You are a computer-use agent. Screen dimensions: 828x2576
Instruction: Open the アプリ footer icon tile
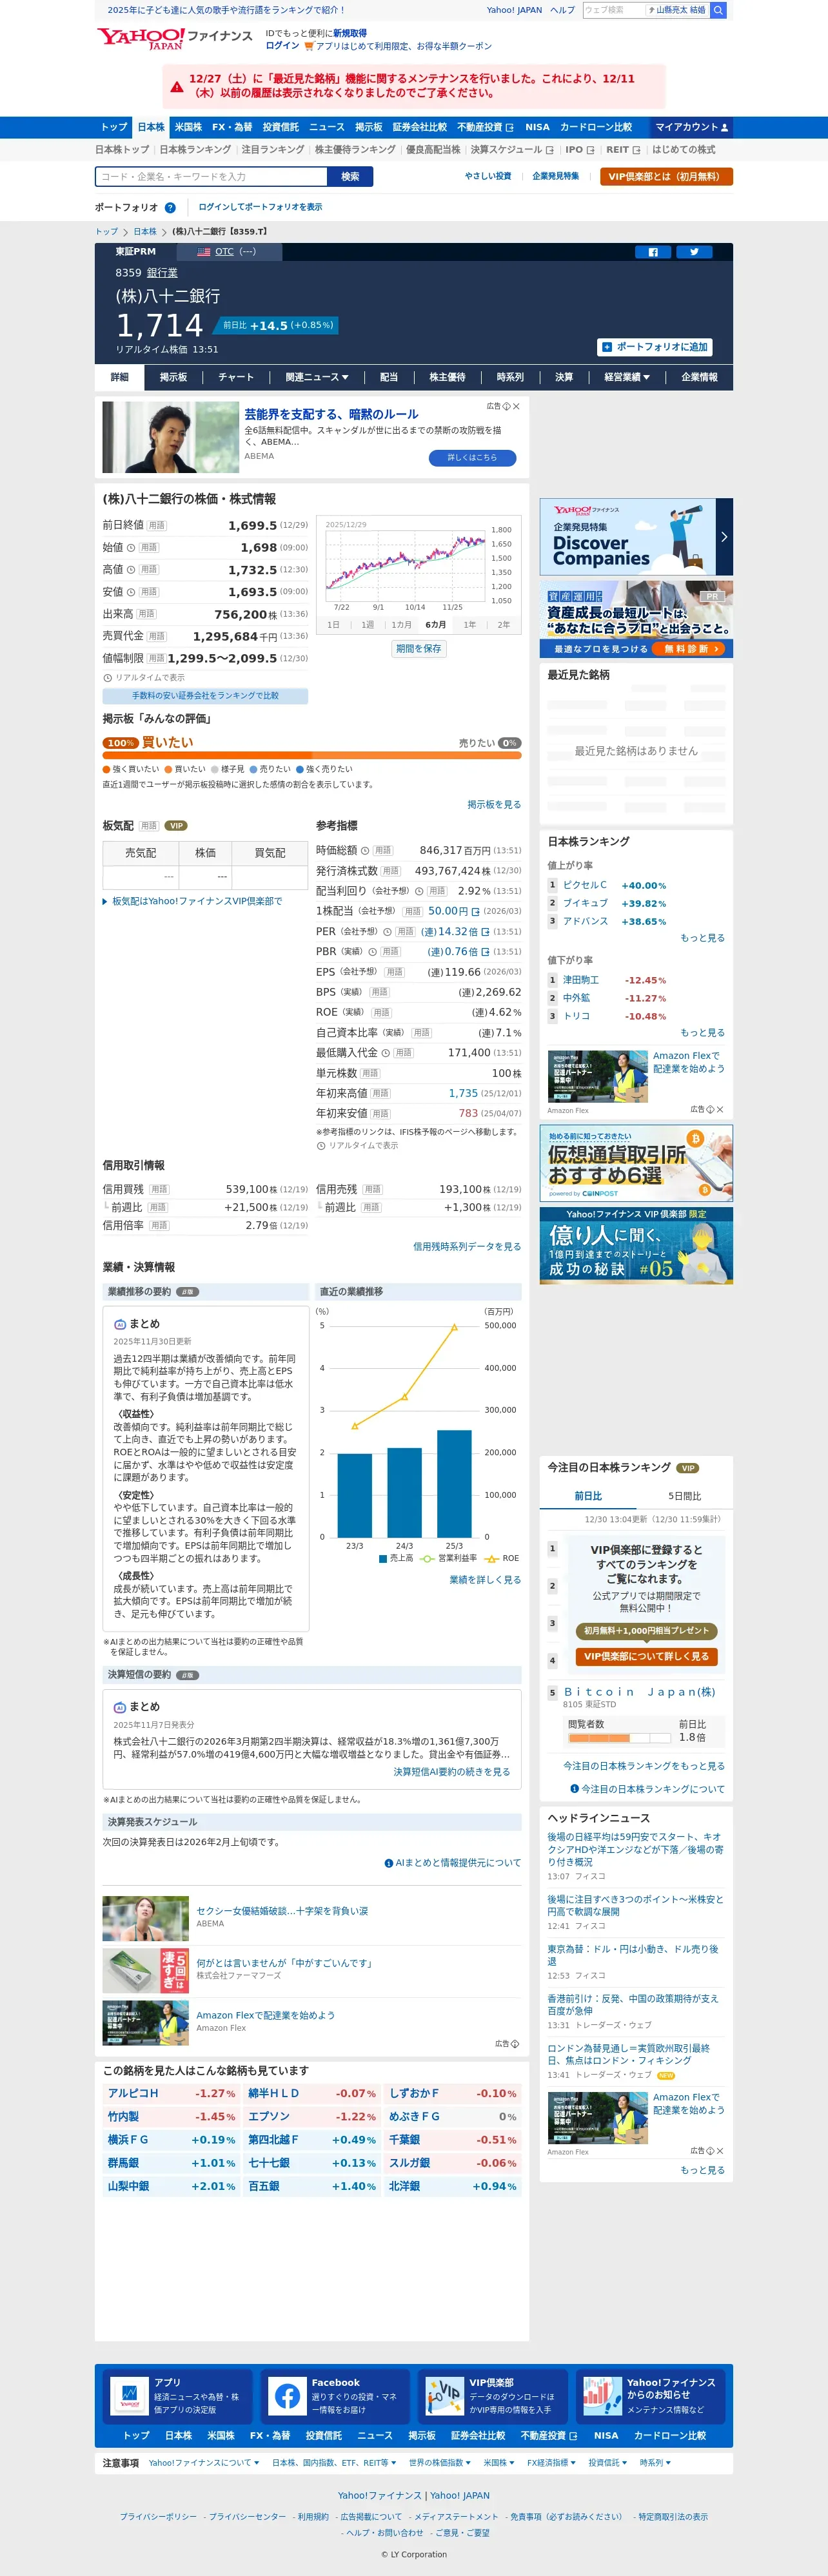tap(130, 2396)
